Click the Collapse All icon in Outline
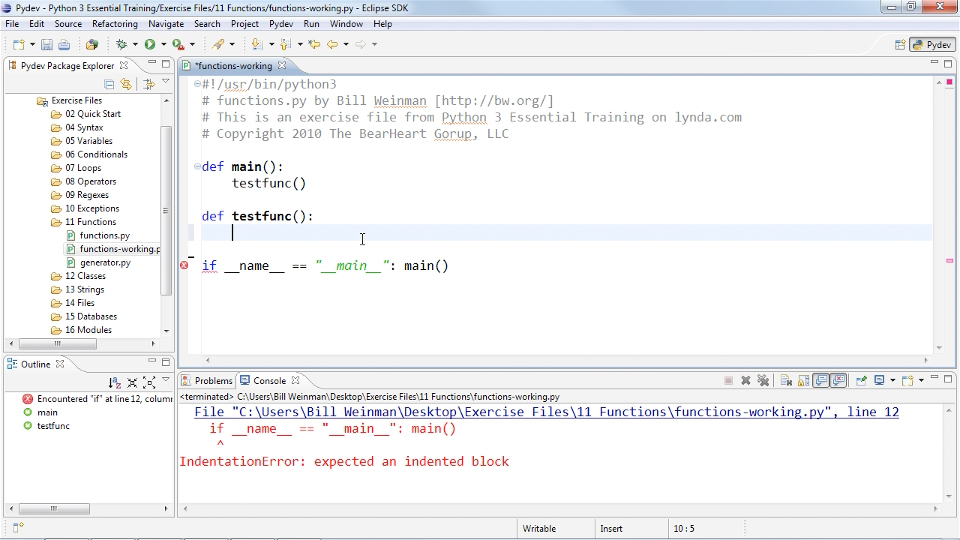960x540 pixels. click(x=132, y=383)
